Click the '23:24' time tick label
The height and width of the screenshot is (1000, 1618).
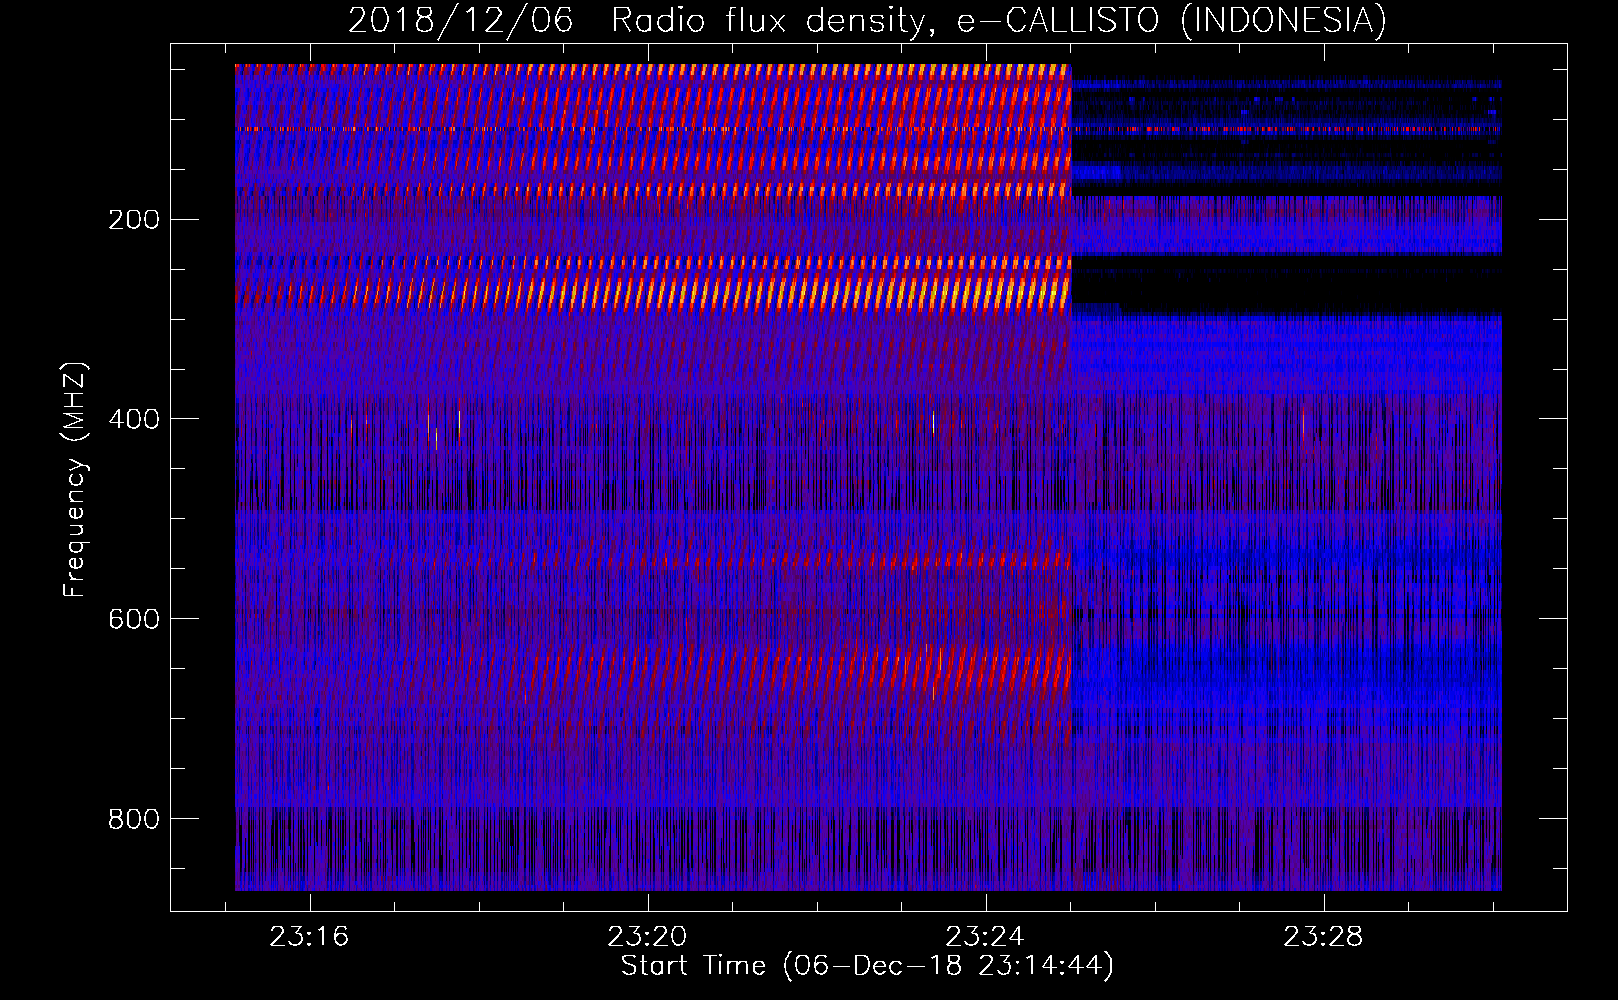point(985,937)
